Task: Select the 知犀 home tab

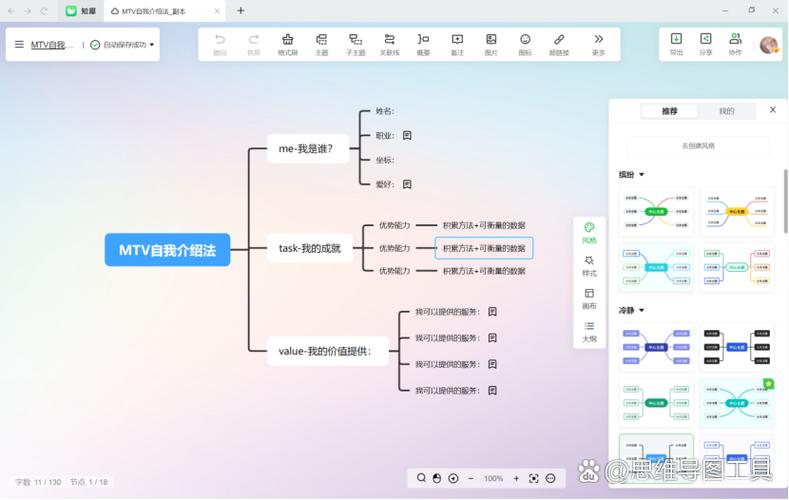Action: 81,11
